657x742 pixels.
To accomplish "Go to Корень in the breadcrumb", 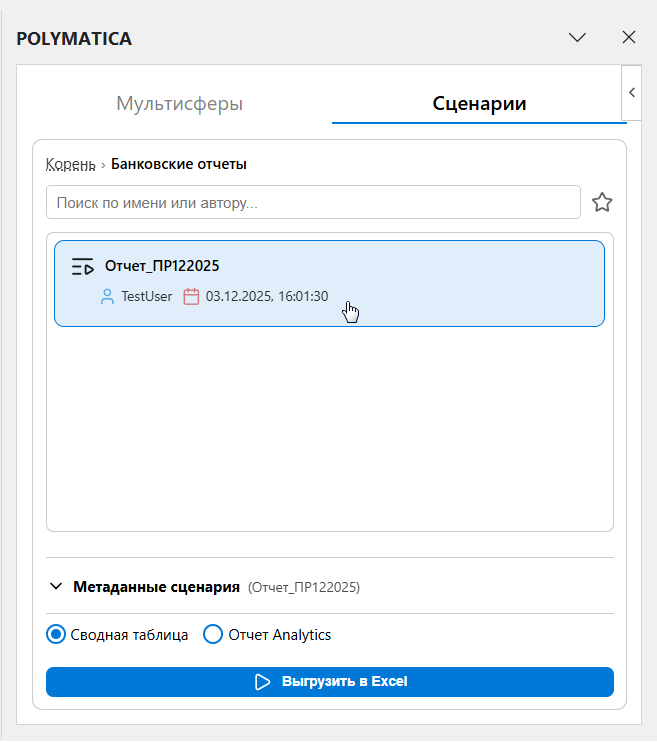I will tap(70, 164).
